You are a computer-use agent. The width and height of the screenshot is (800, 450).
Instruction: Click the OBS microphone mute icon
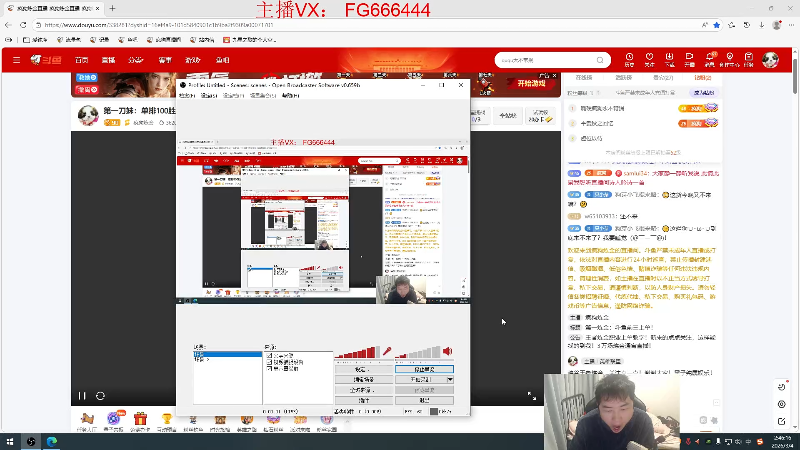tap(387, 351)
